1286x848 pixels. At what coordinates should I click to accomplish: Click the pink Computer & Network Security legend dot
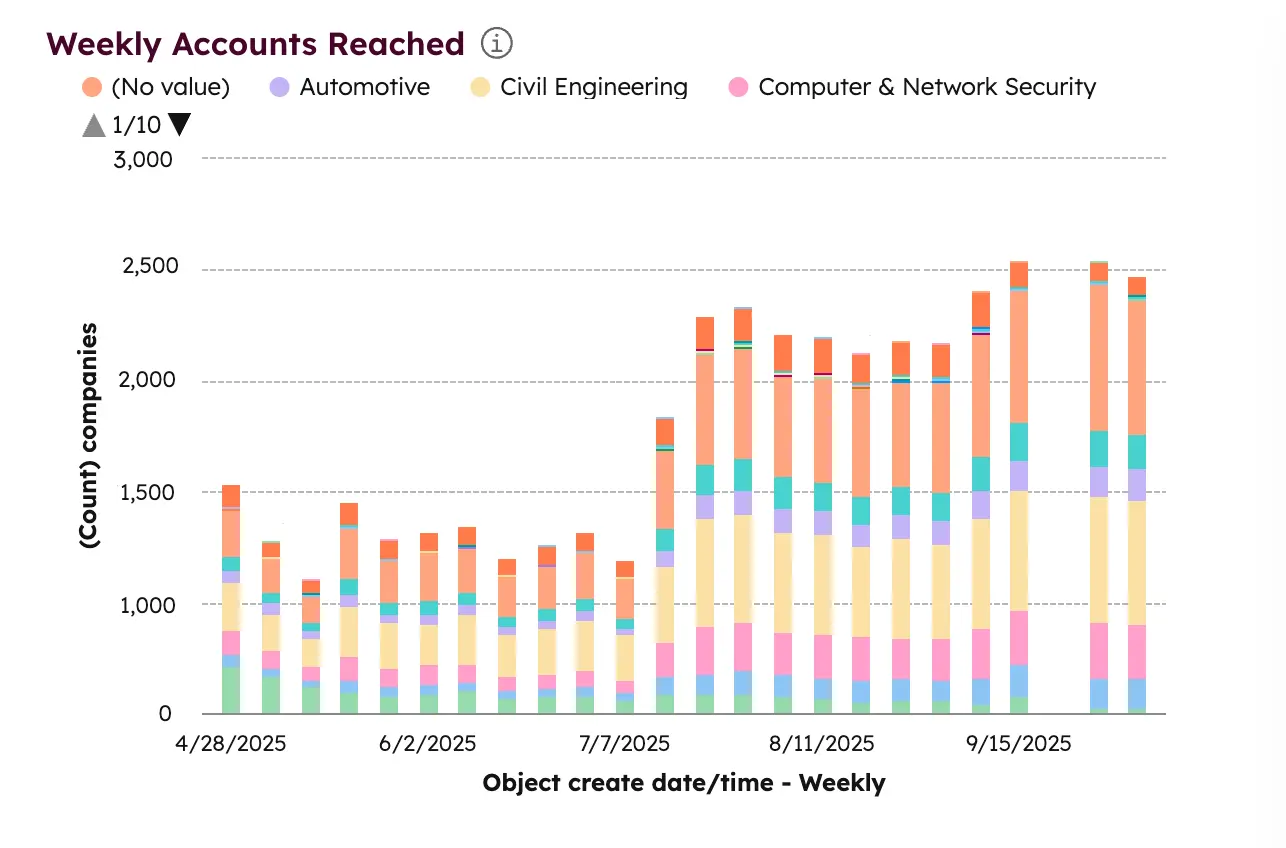pyautogui.click(x=738, y=87)
